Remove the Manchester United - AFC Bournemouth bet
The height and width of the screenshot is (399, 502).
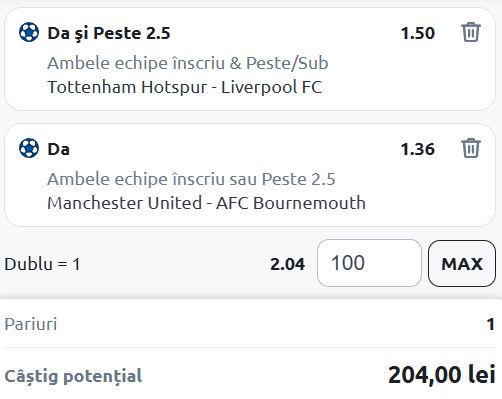tap(471, 148)
